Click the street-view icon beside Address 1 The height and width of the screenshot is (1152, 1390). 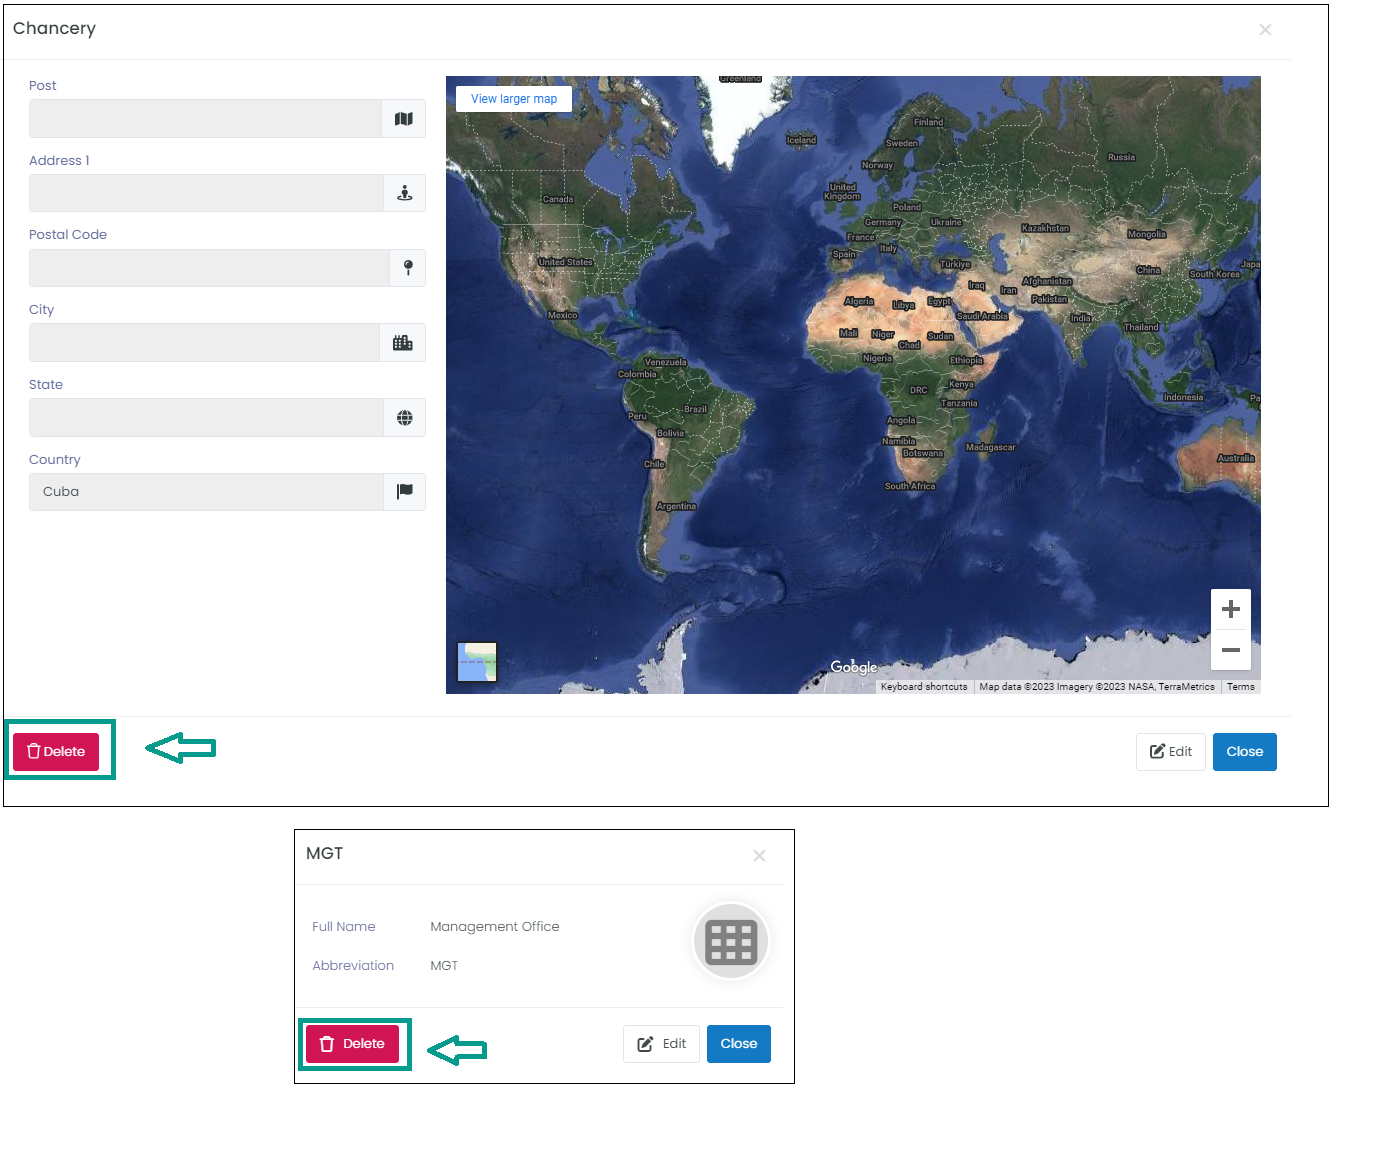405,193
